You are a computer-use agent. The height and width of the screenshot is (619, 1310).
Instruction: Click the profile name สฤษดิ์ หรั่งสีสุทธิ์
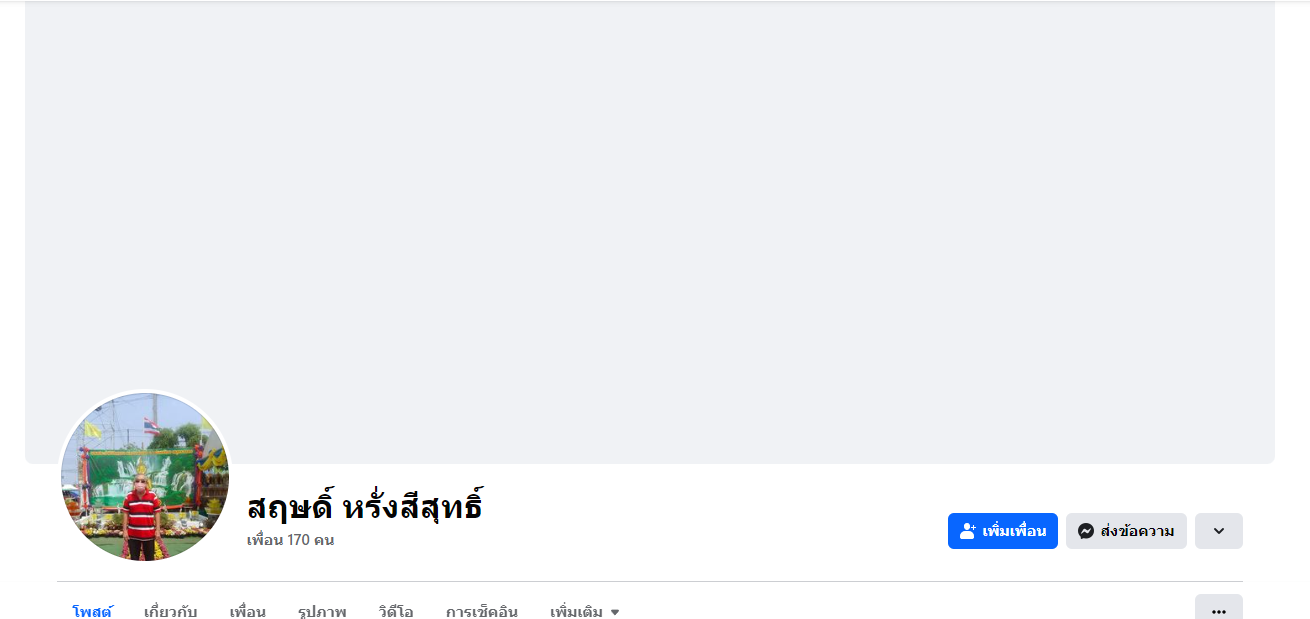coord(365,506)
